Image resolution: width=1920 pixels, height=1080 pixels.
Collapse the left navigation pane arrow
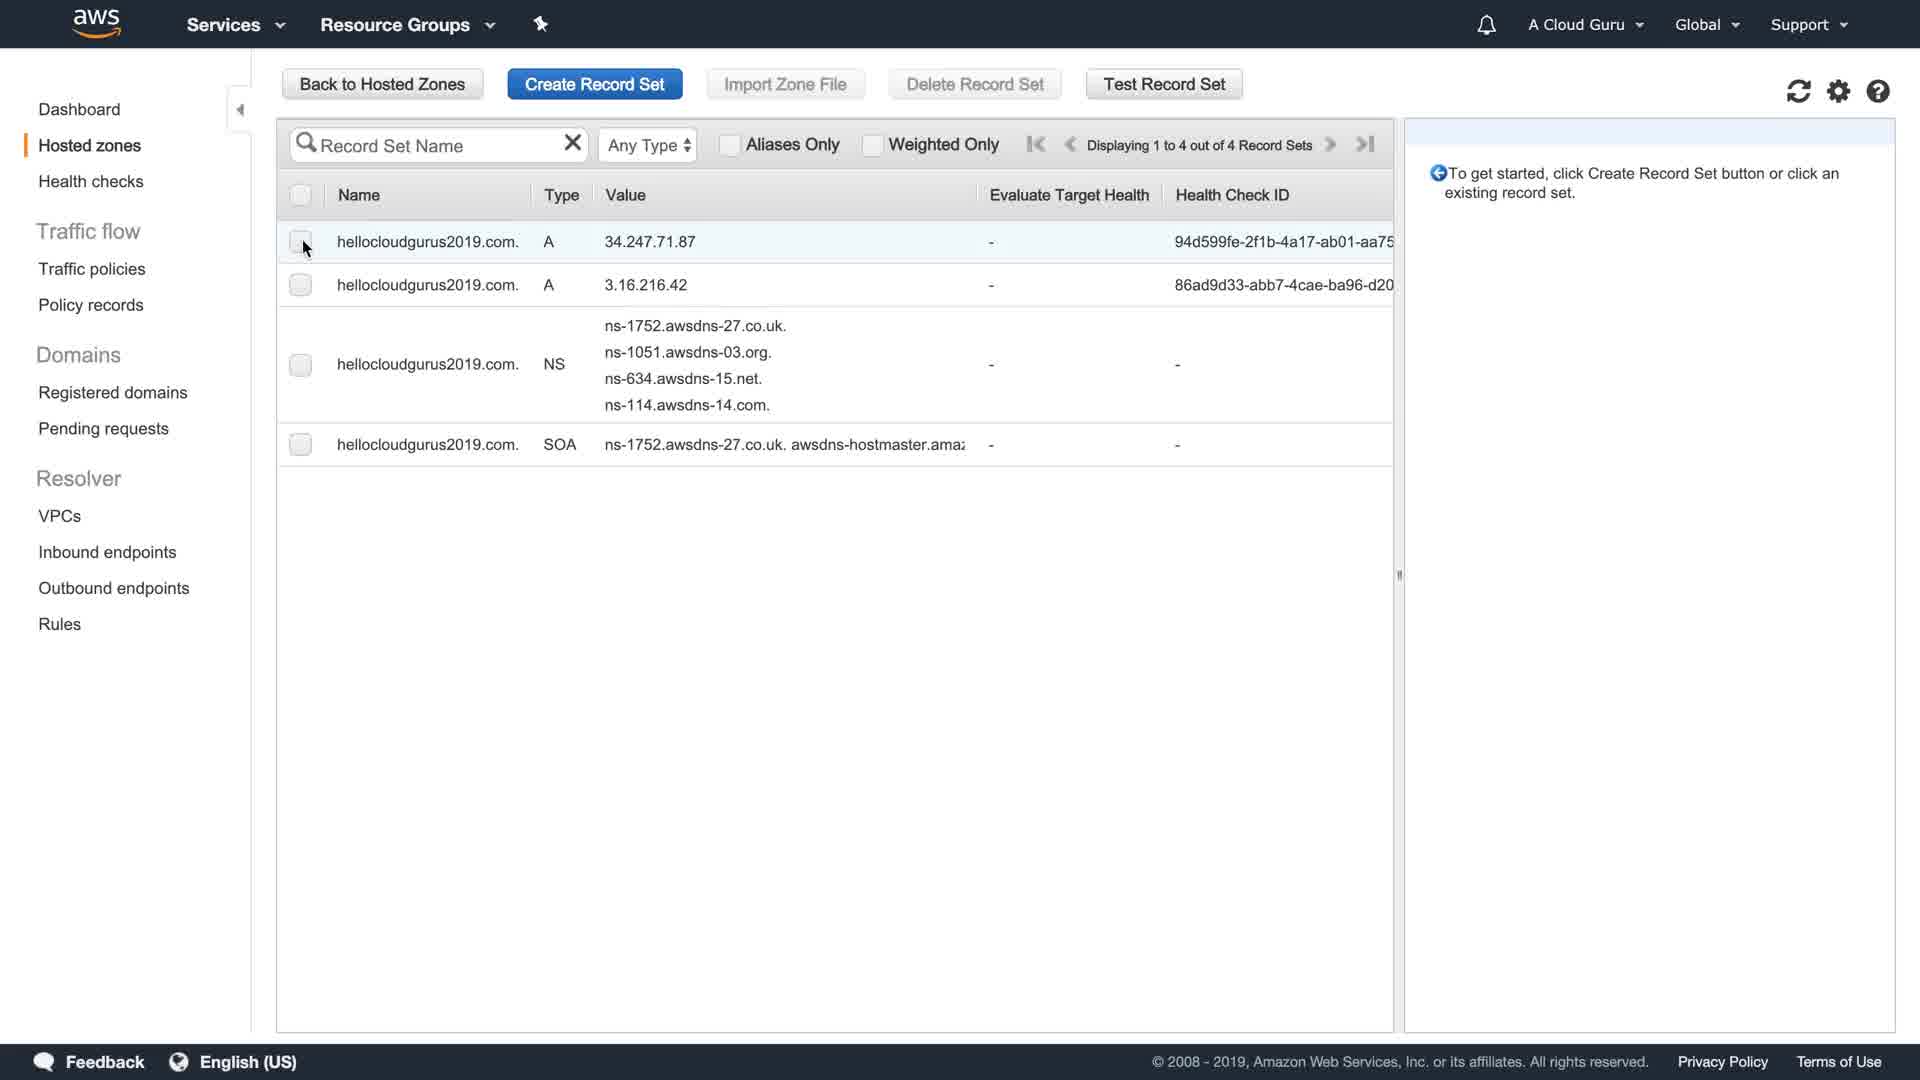point(240,110)
